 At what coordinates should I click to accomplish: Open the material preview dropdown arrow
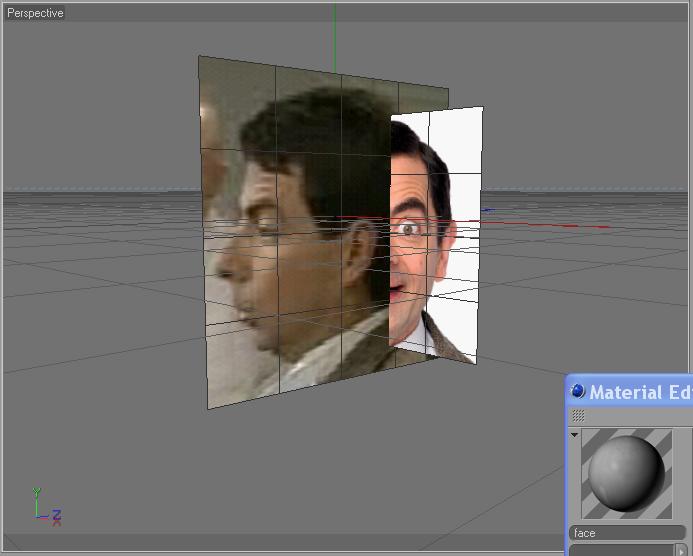[574, 435]
